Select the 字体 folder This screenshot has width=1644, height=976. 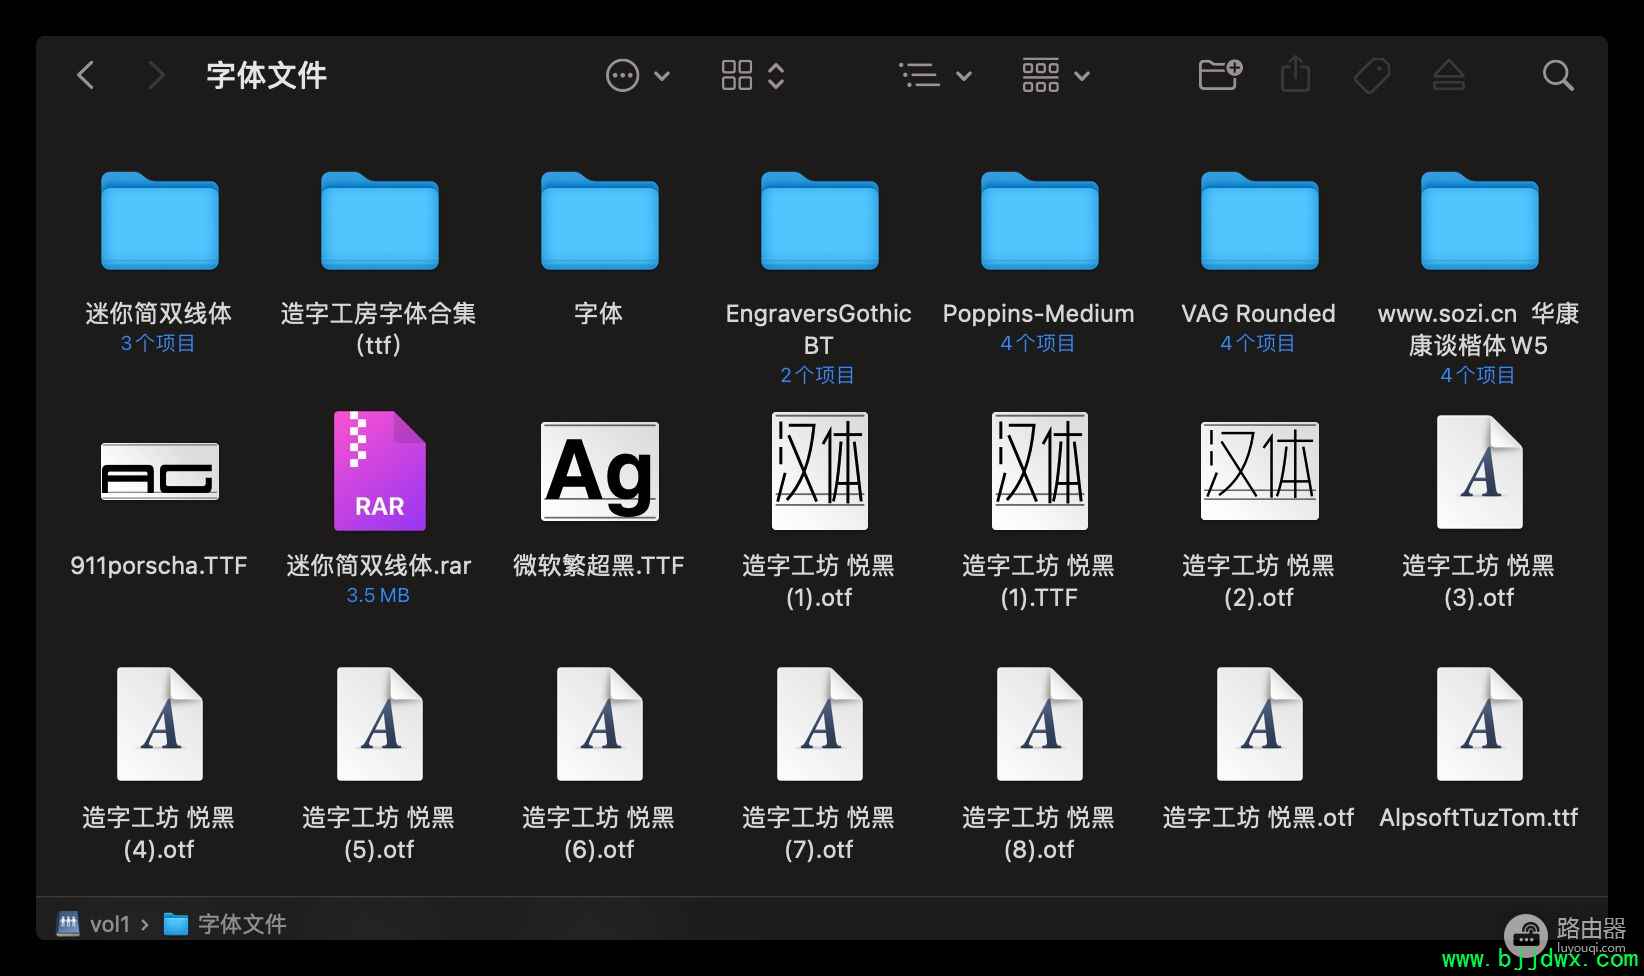[x=600, y=220]
